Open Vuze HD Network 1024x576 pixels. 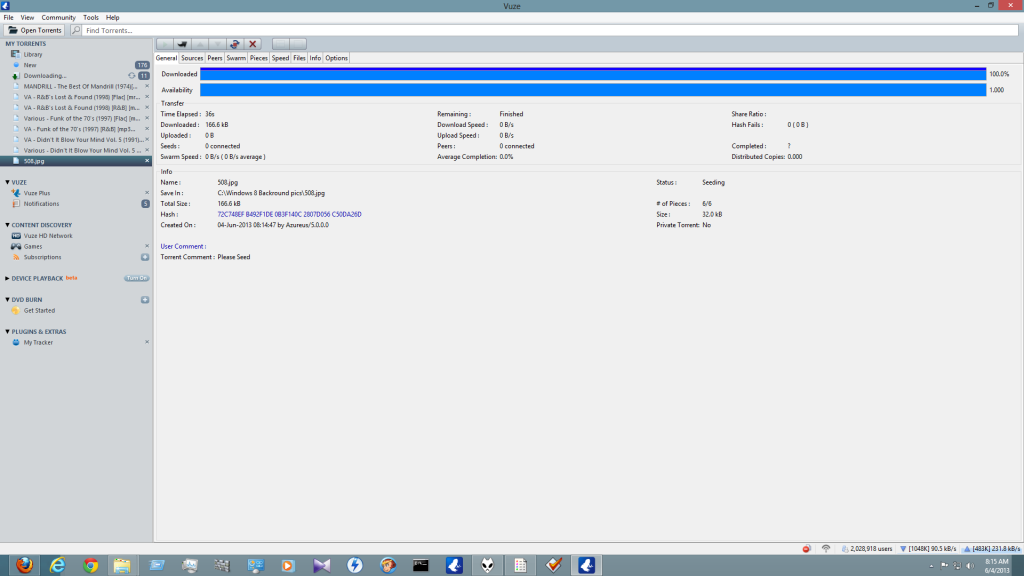pos(48,236)
